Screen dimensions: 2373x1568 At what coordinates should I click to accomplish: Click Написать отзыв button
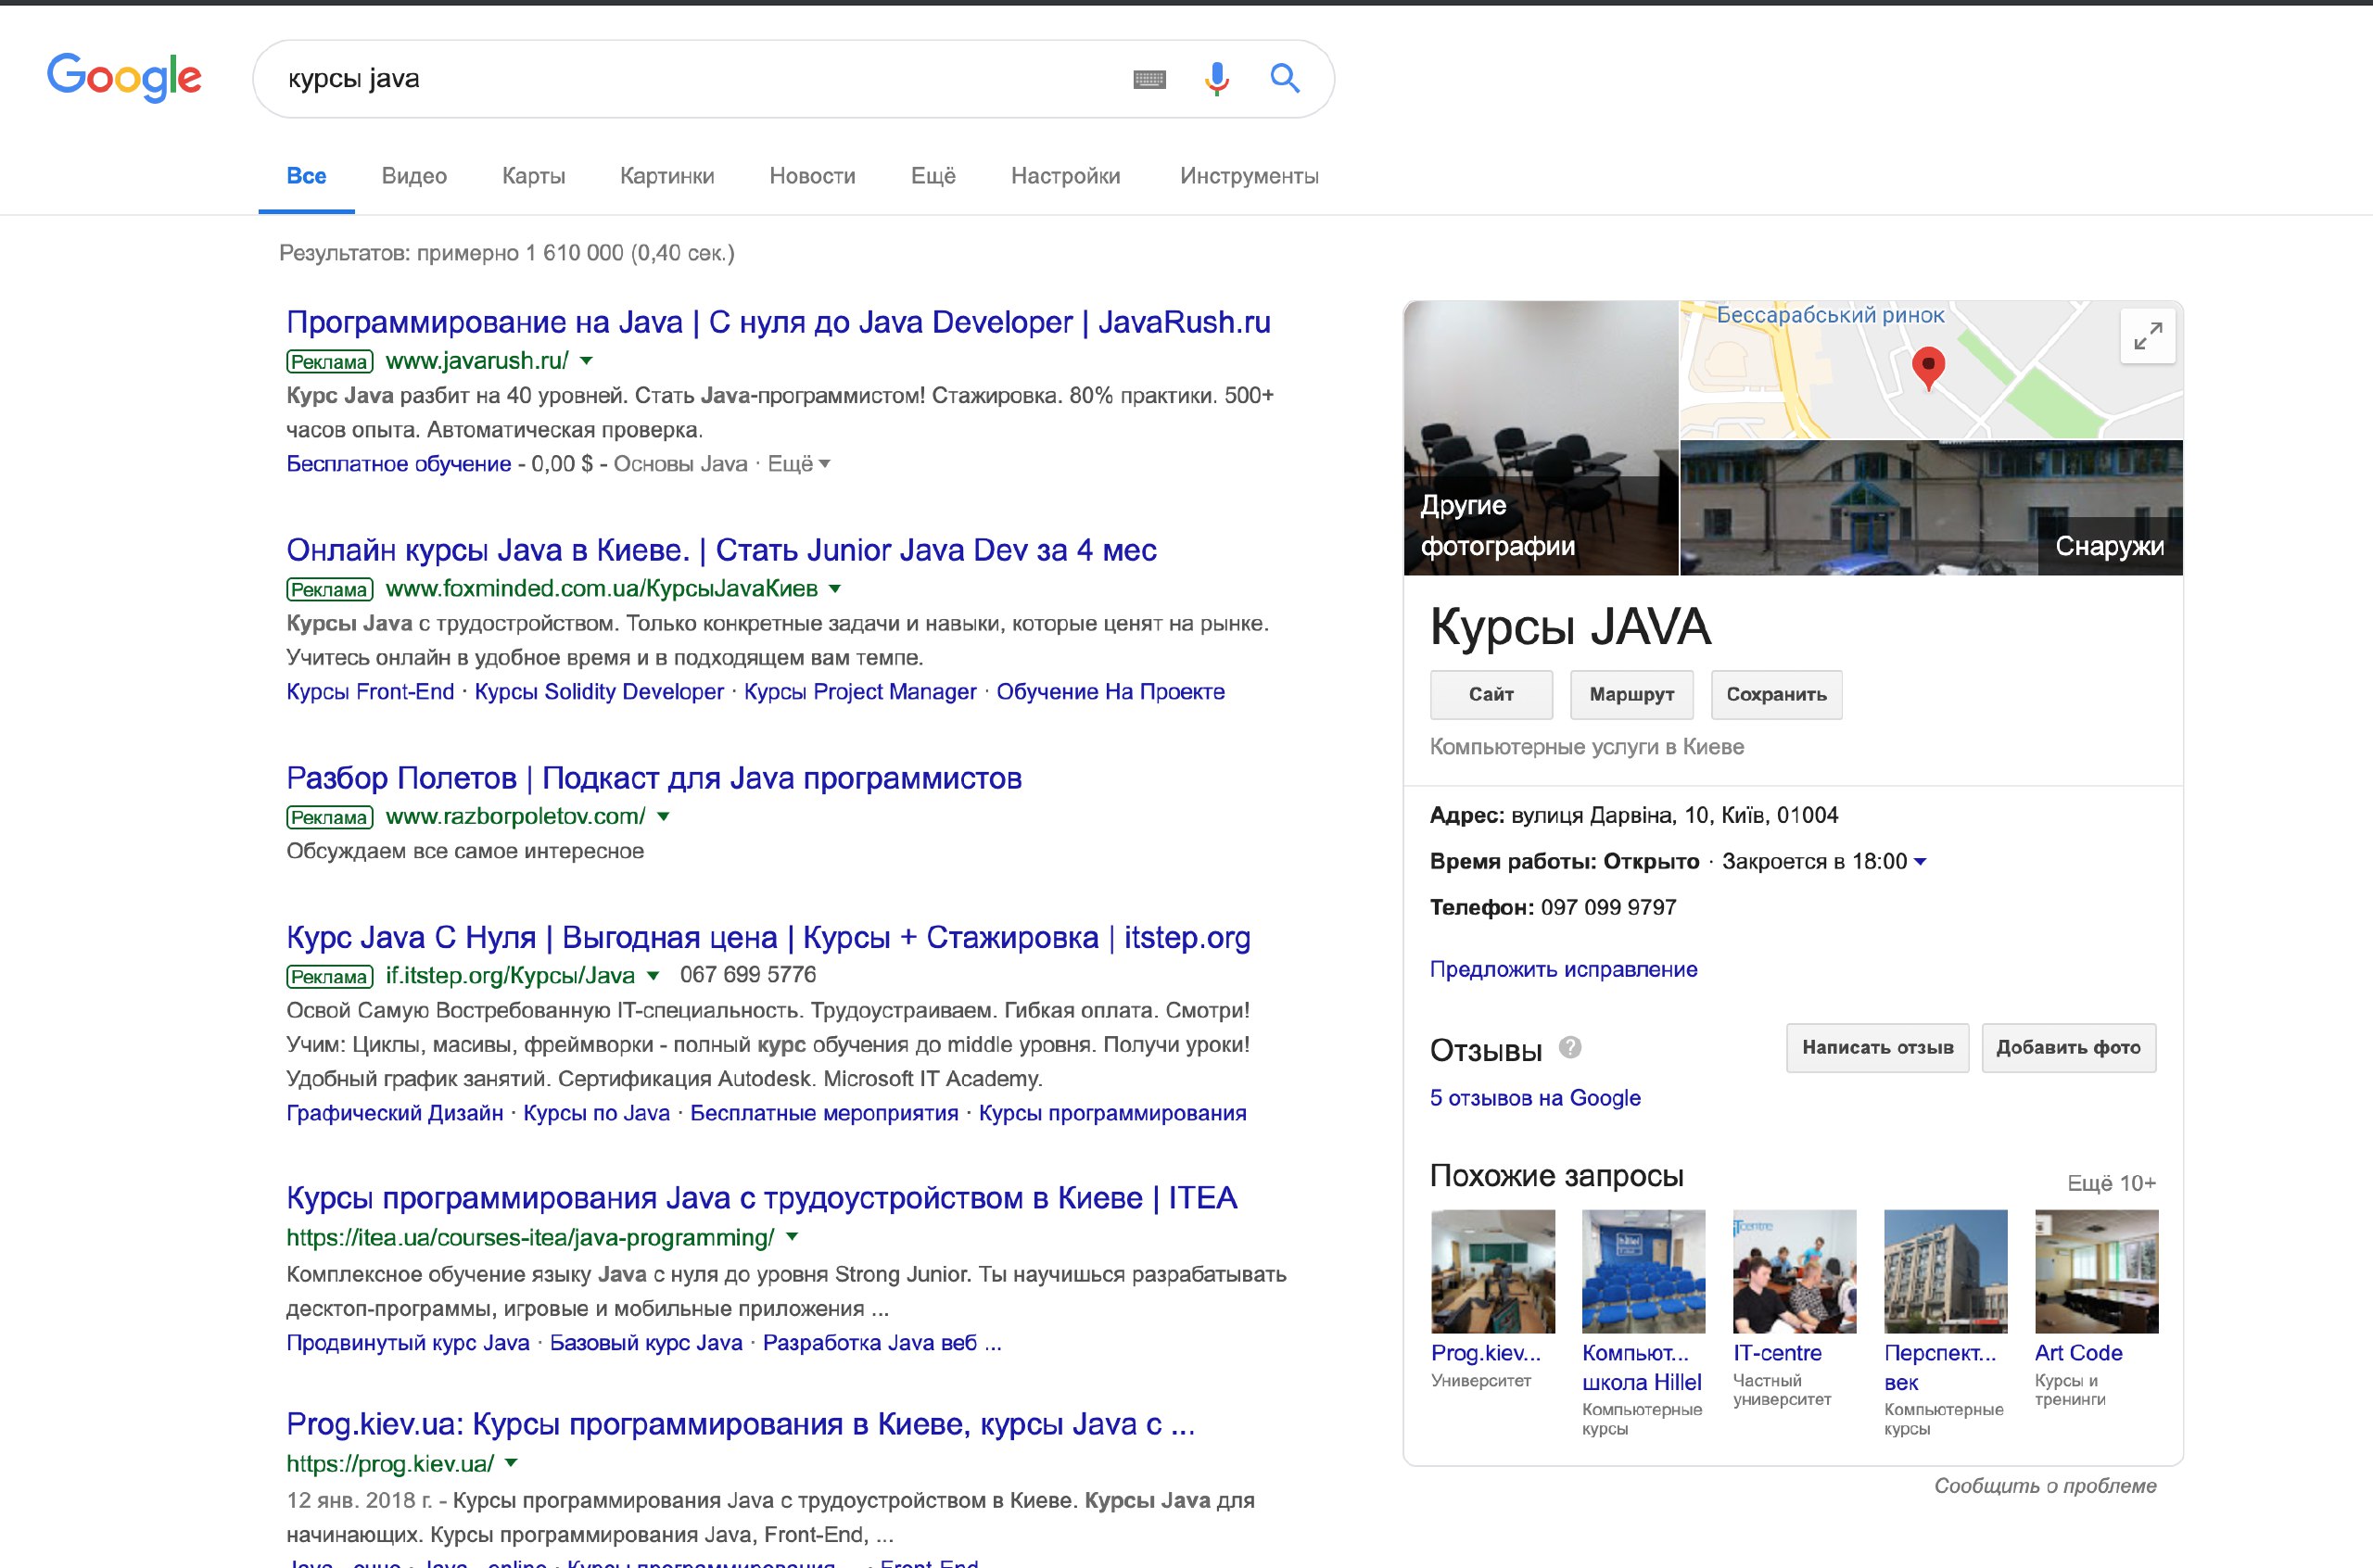pyautogui.click(x=1877, y=1047)
